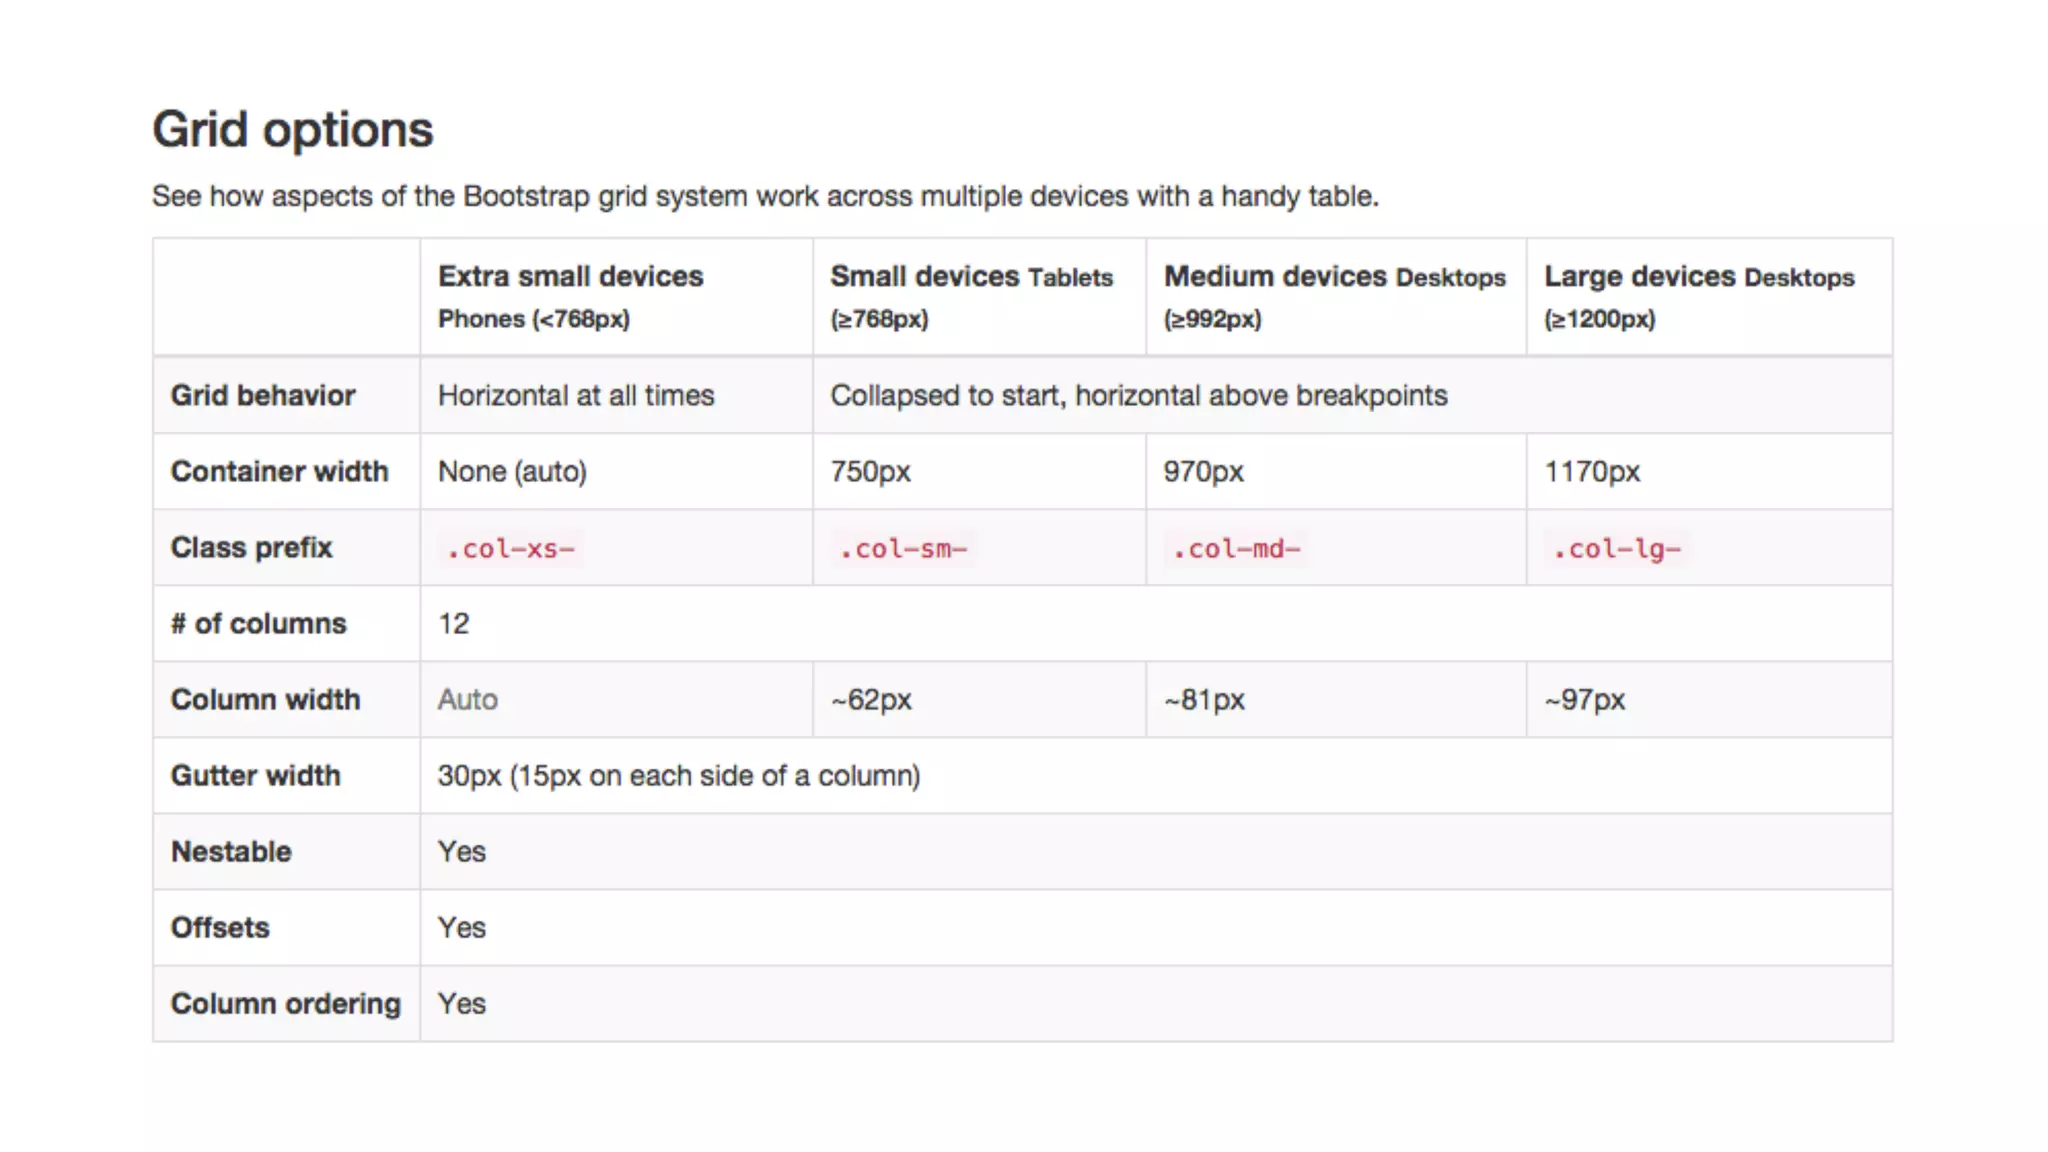The image size is (2048, 1152).
Task: Select the .col-sm- class prefix code
Action: point(903,548)
